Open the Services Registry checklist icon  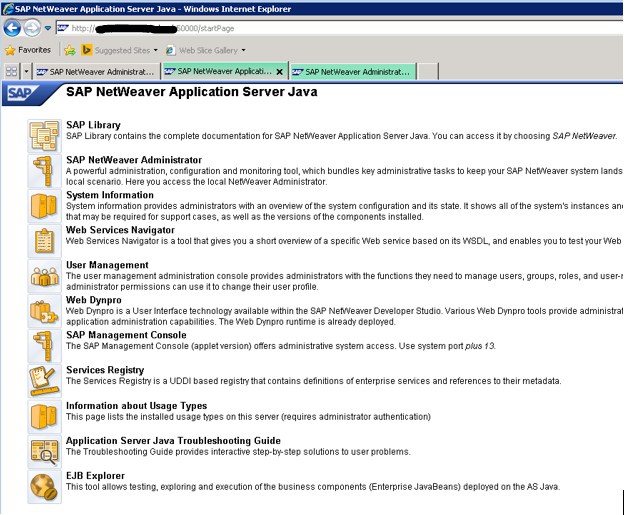click(x=44, y=381)
